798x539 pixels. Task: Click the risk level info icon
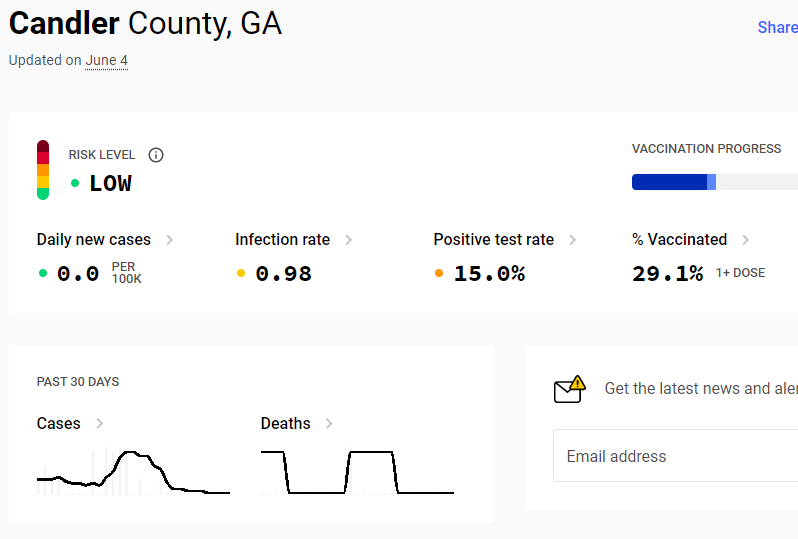click(156, 155)
